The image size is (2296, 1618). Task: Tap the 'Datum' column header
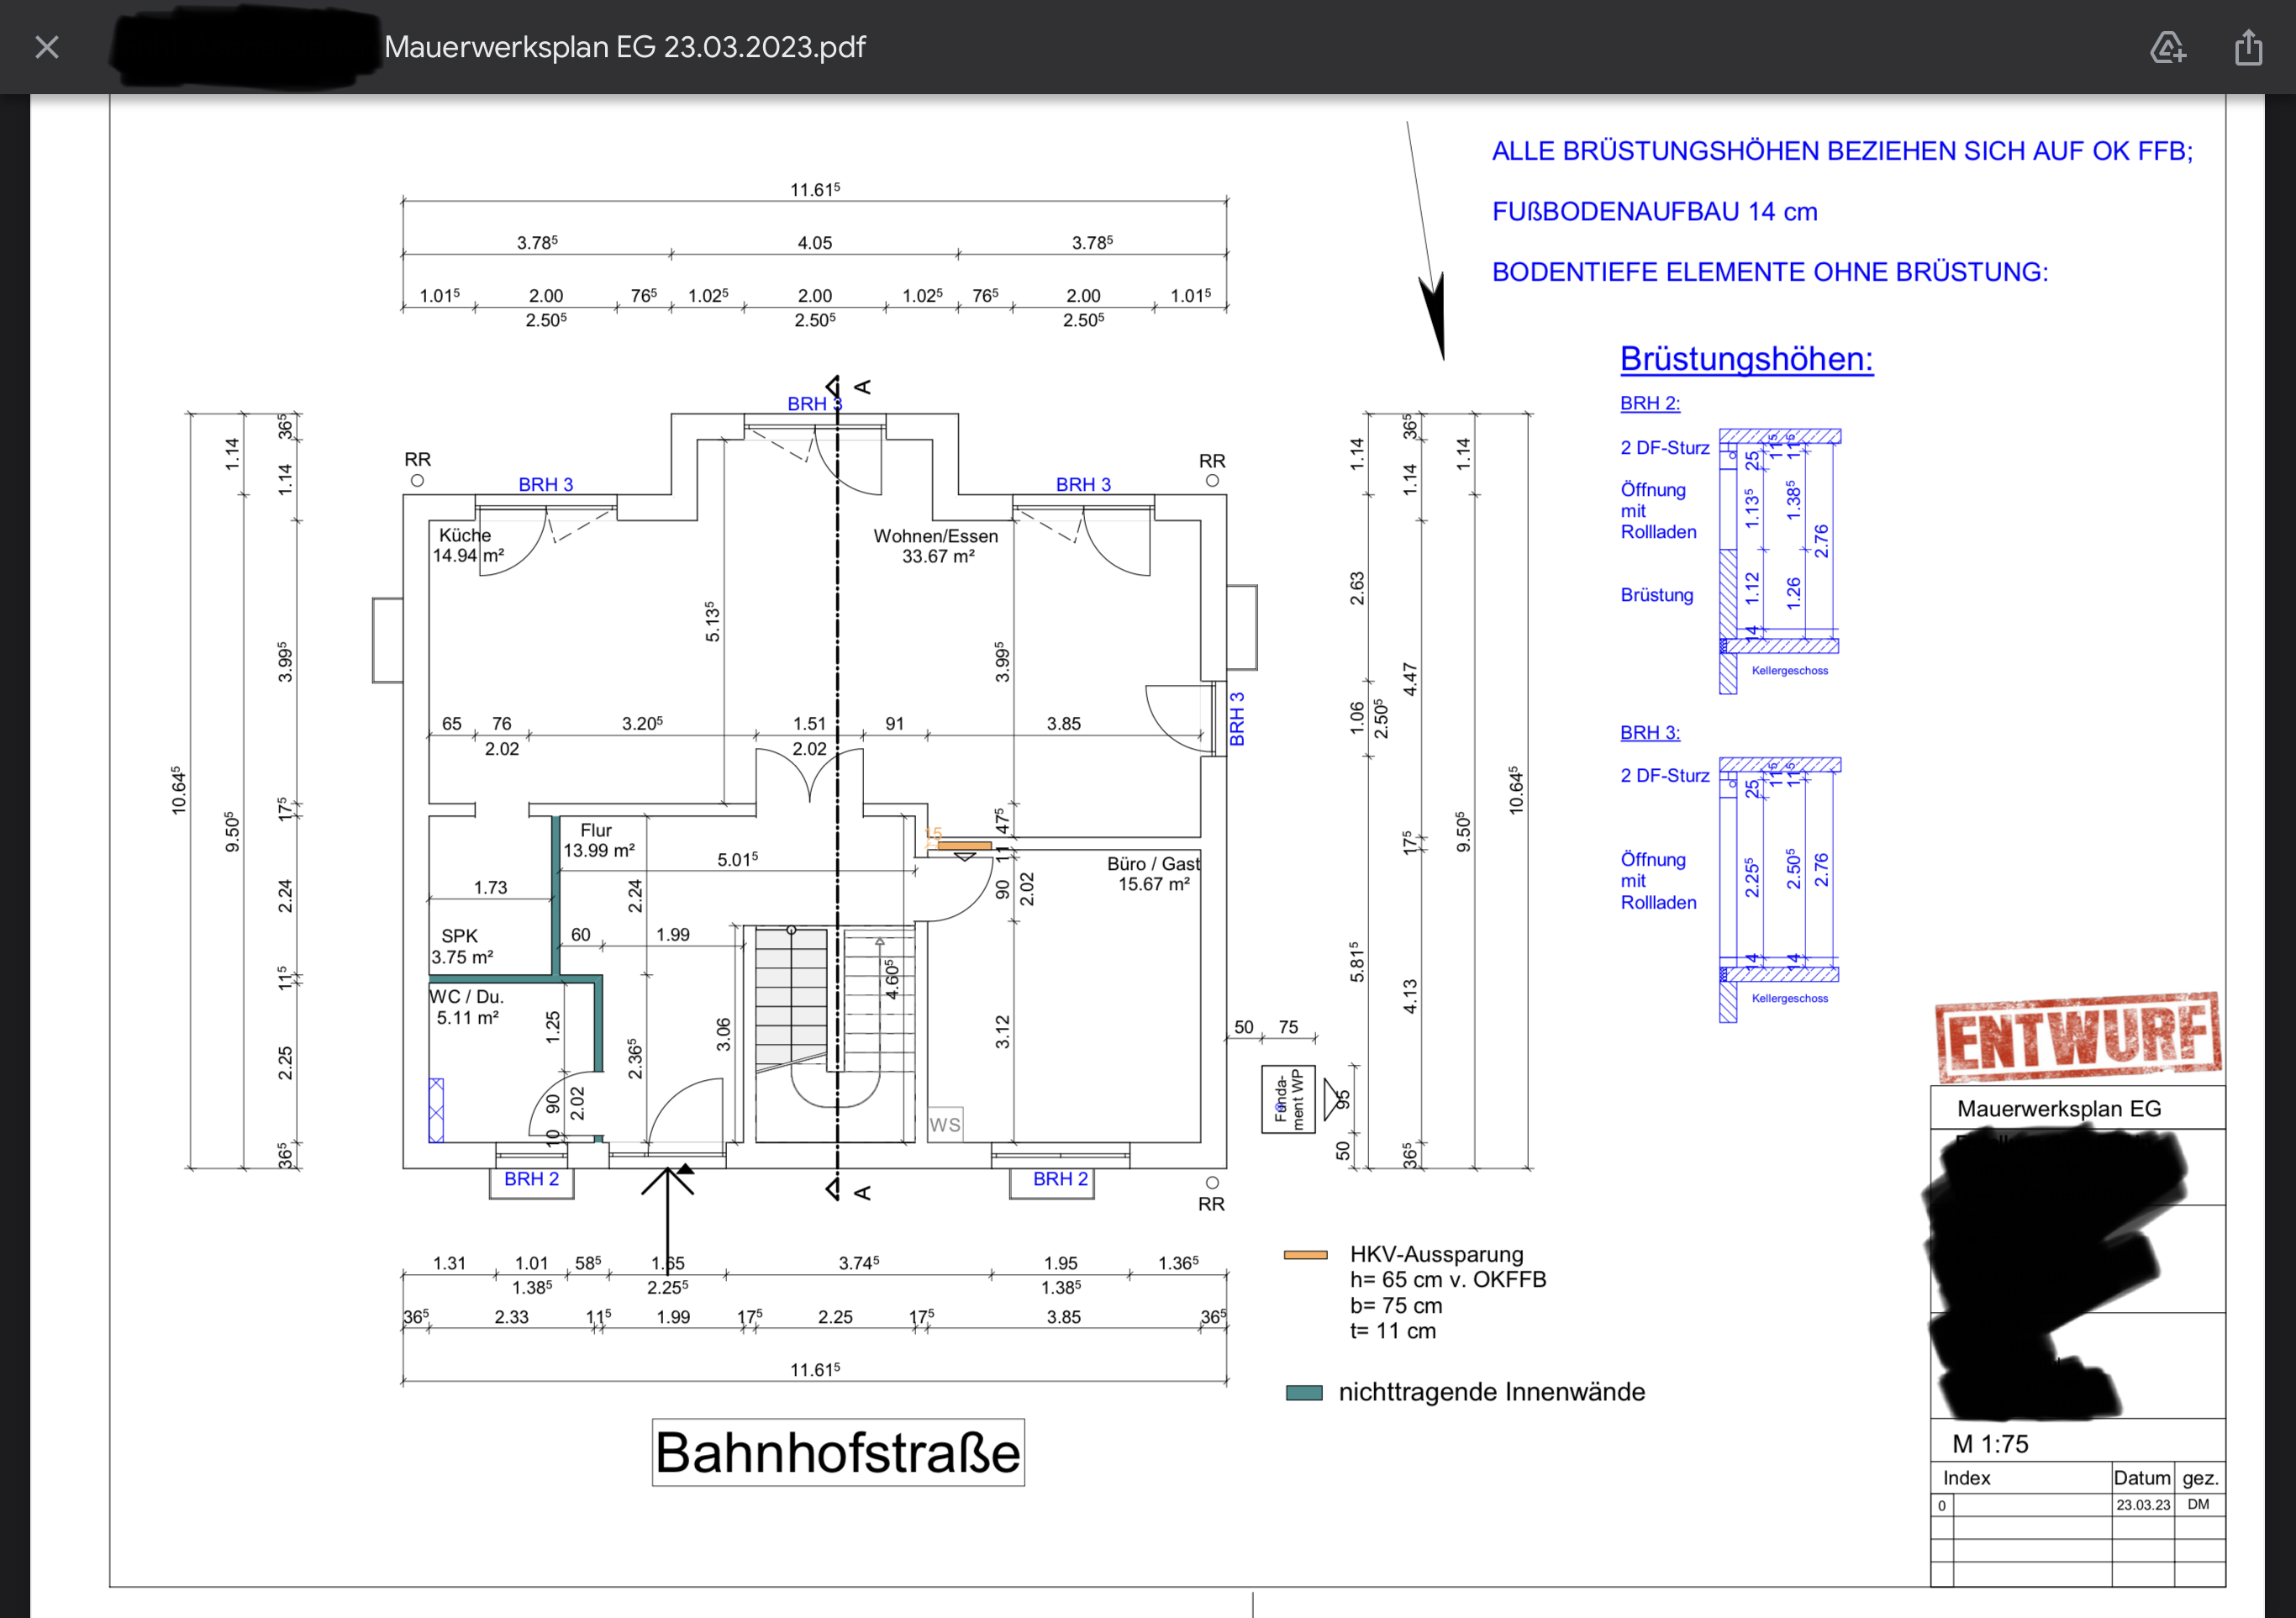point(2141,1478)
